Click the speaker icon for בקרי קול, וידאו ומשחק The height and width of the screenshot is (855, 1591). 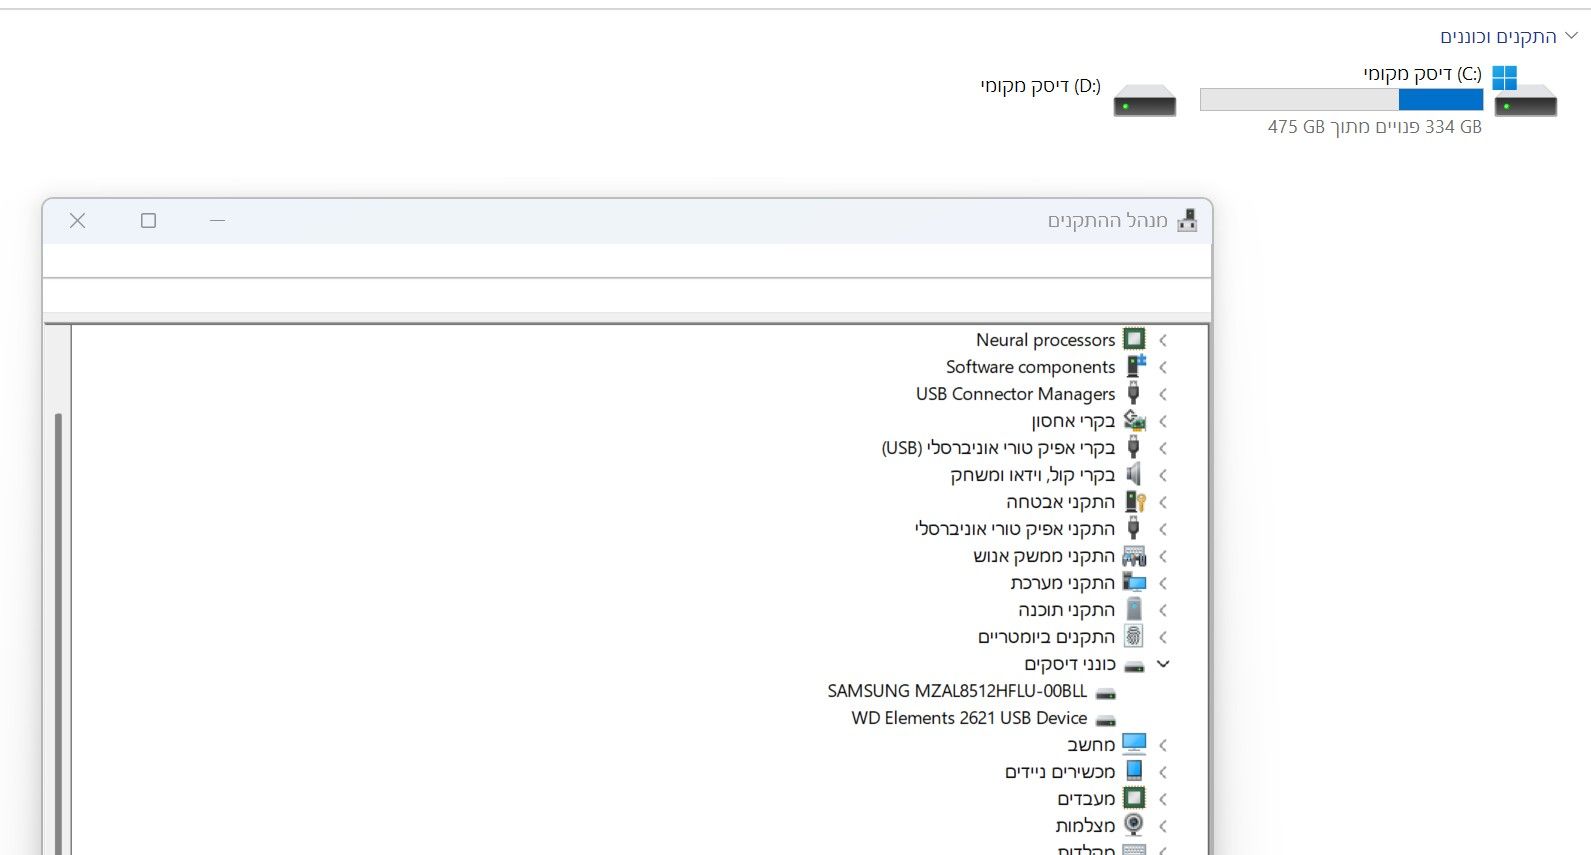(x=1134, y=474)
